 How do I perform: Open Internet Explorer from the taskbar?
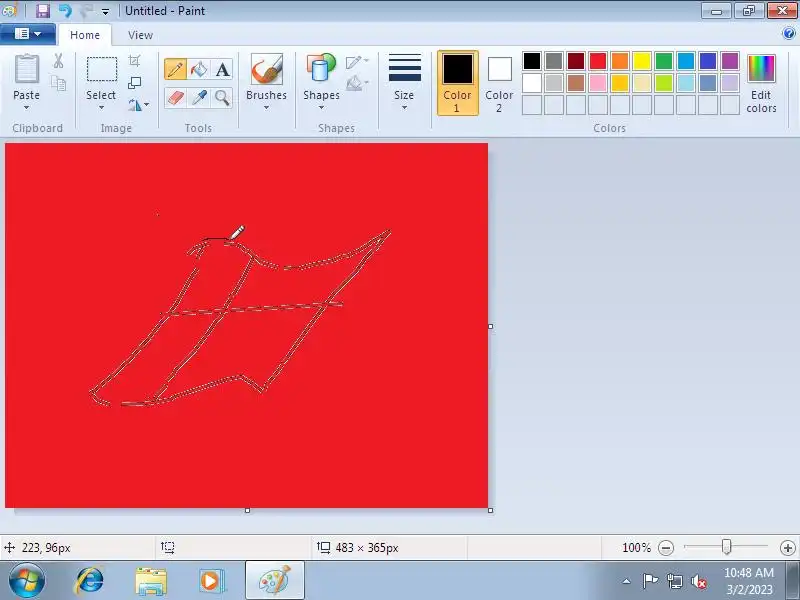89,581
